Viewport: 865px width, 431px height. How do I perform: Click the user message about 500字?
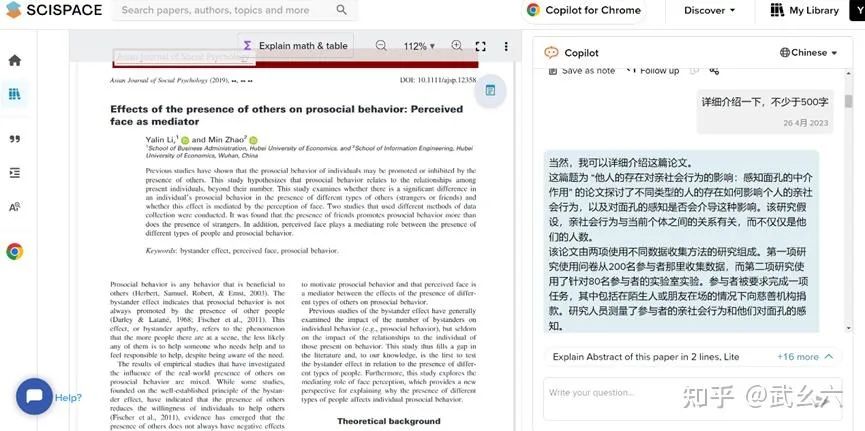click(x=765, y=102)
